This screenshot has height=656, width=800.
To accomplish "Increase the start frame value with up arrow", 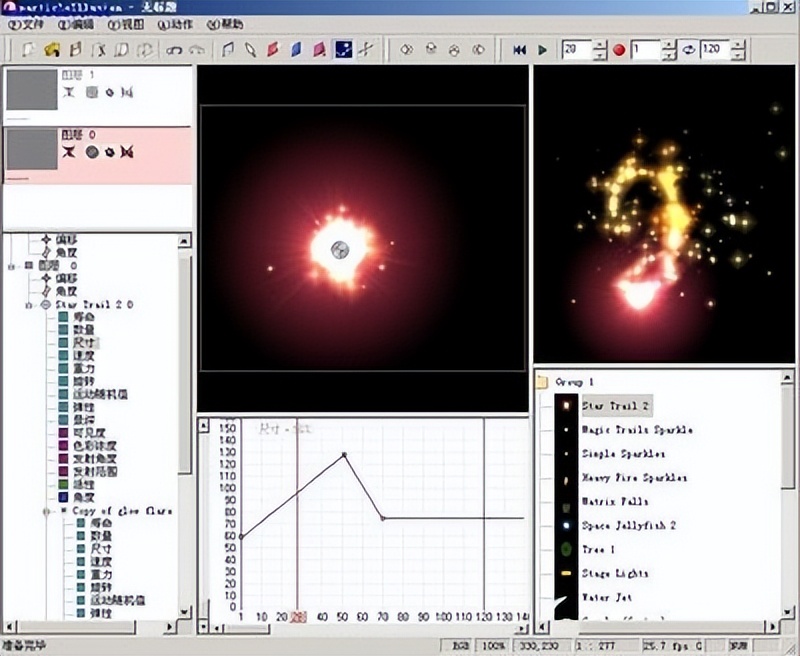I will point(599,44).
